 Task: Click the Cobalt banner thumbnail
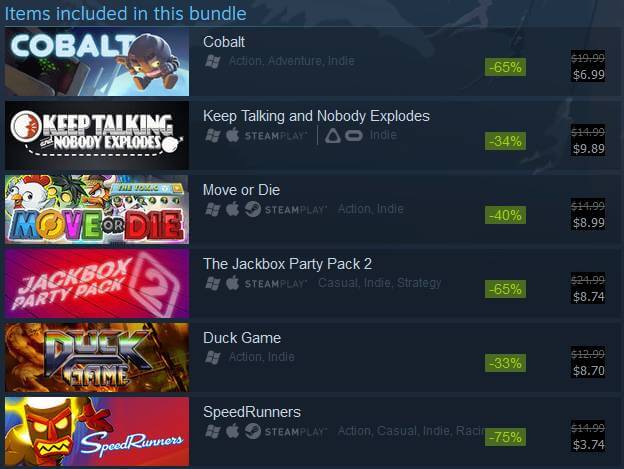pyautogui.click(x=97, y=62)
